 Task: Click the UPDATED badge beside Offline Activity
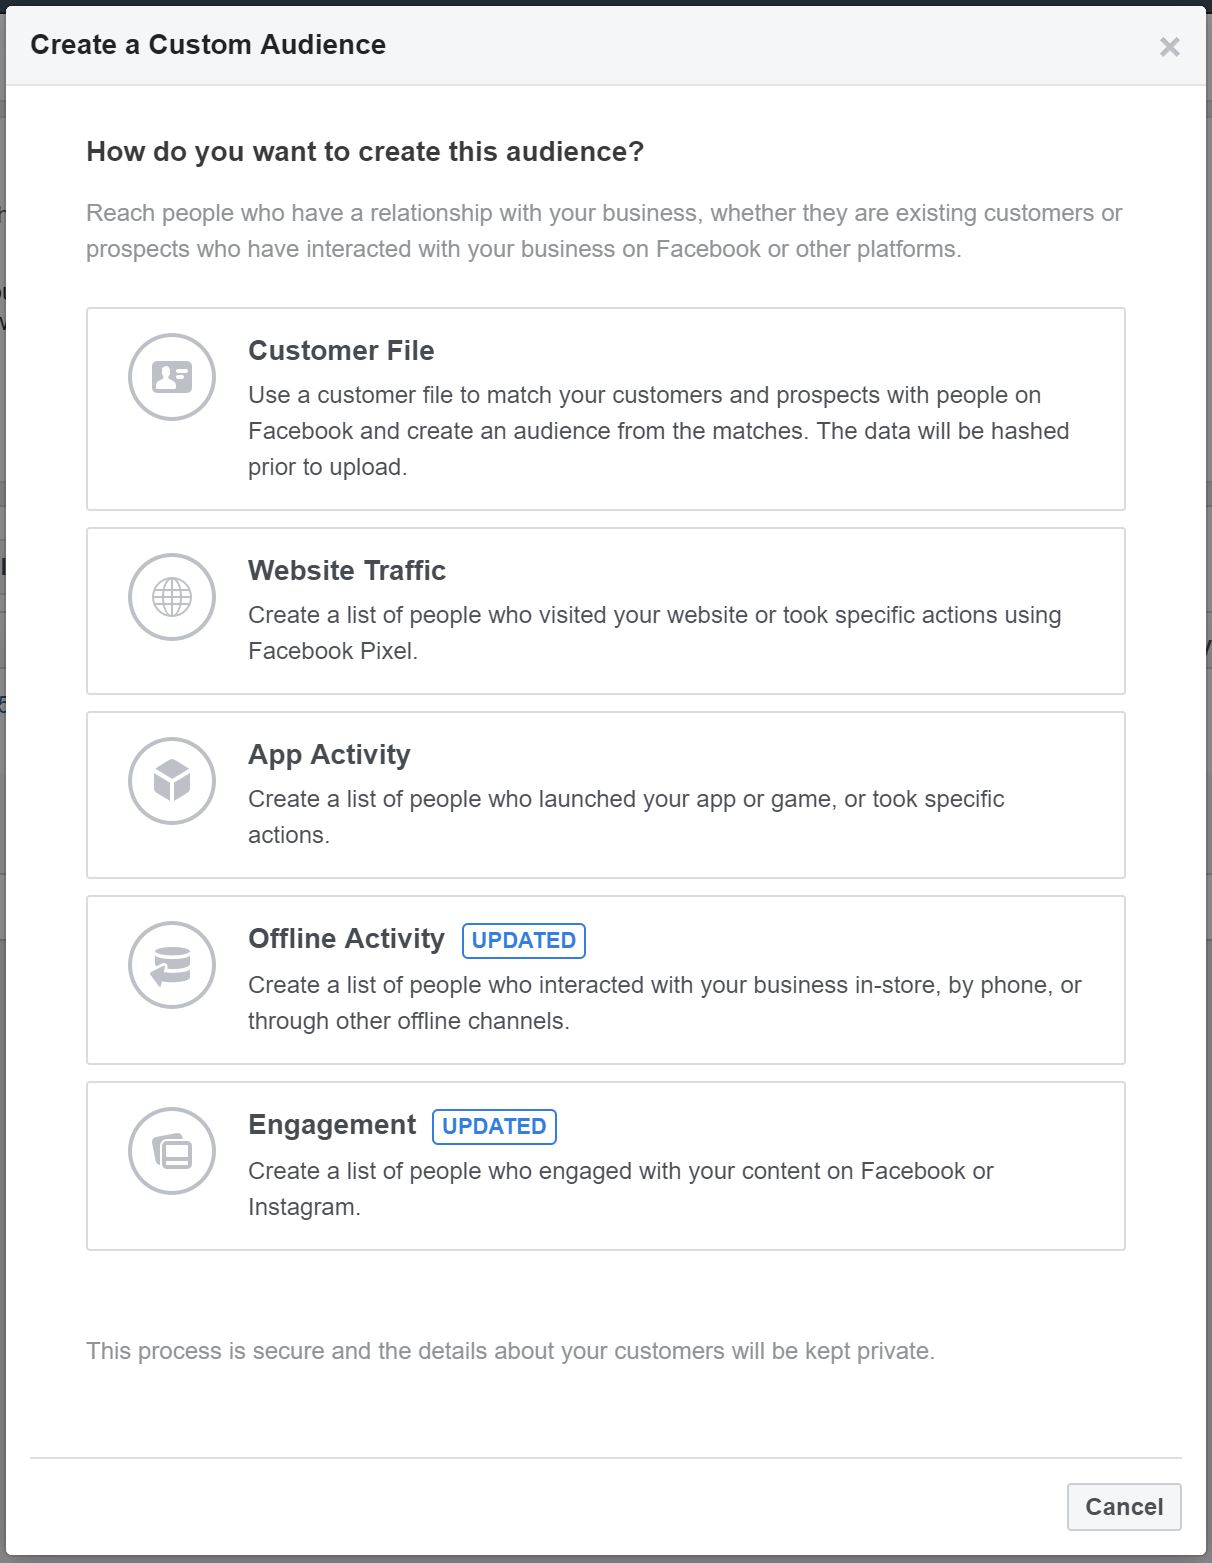[524, 940]
